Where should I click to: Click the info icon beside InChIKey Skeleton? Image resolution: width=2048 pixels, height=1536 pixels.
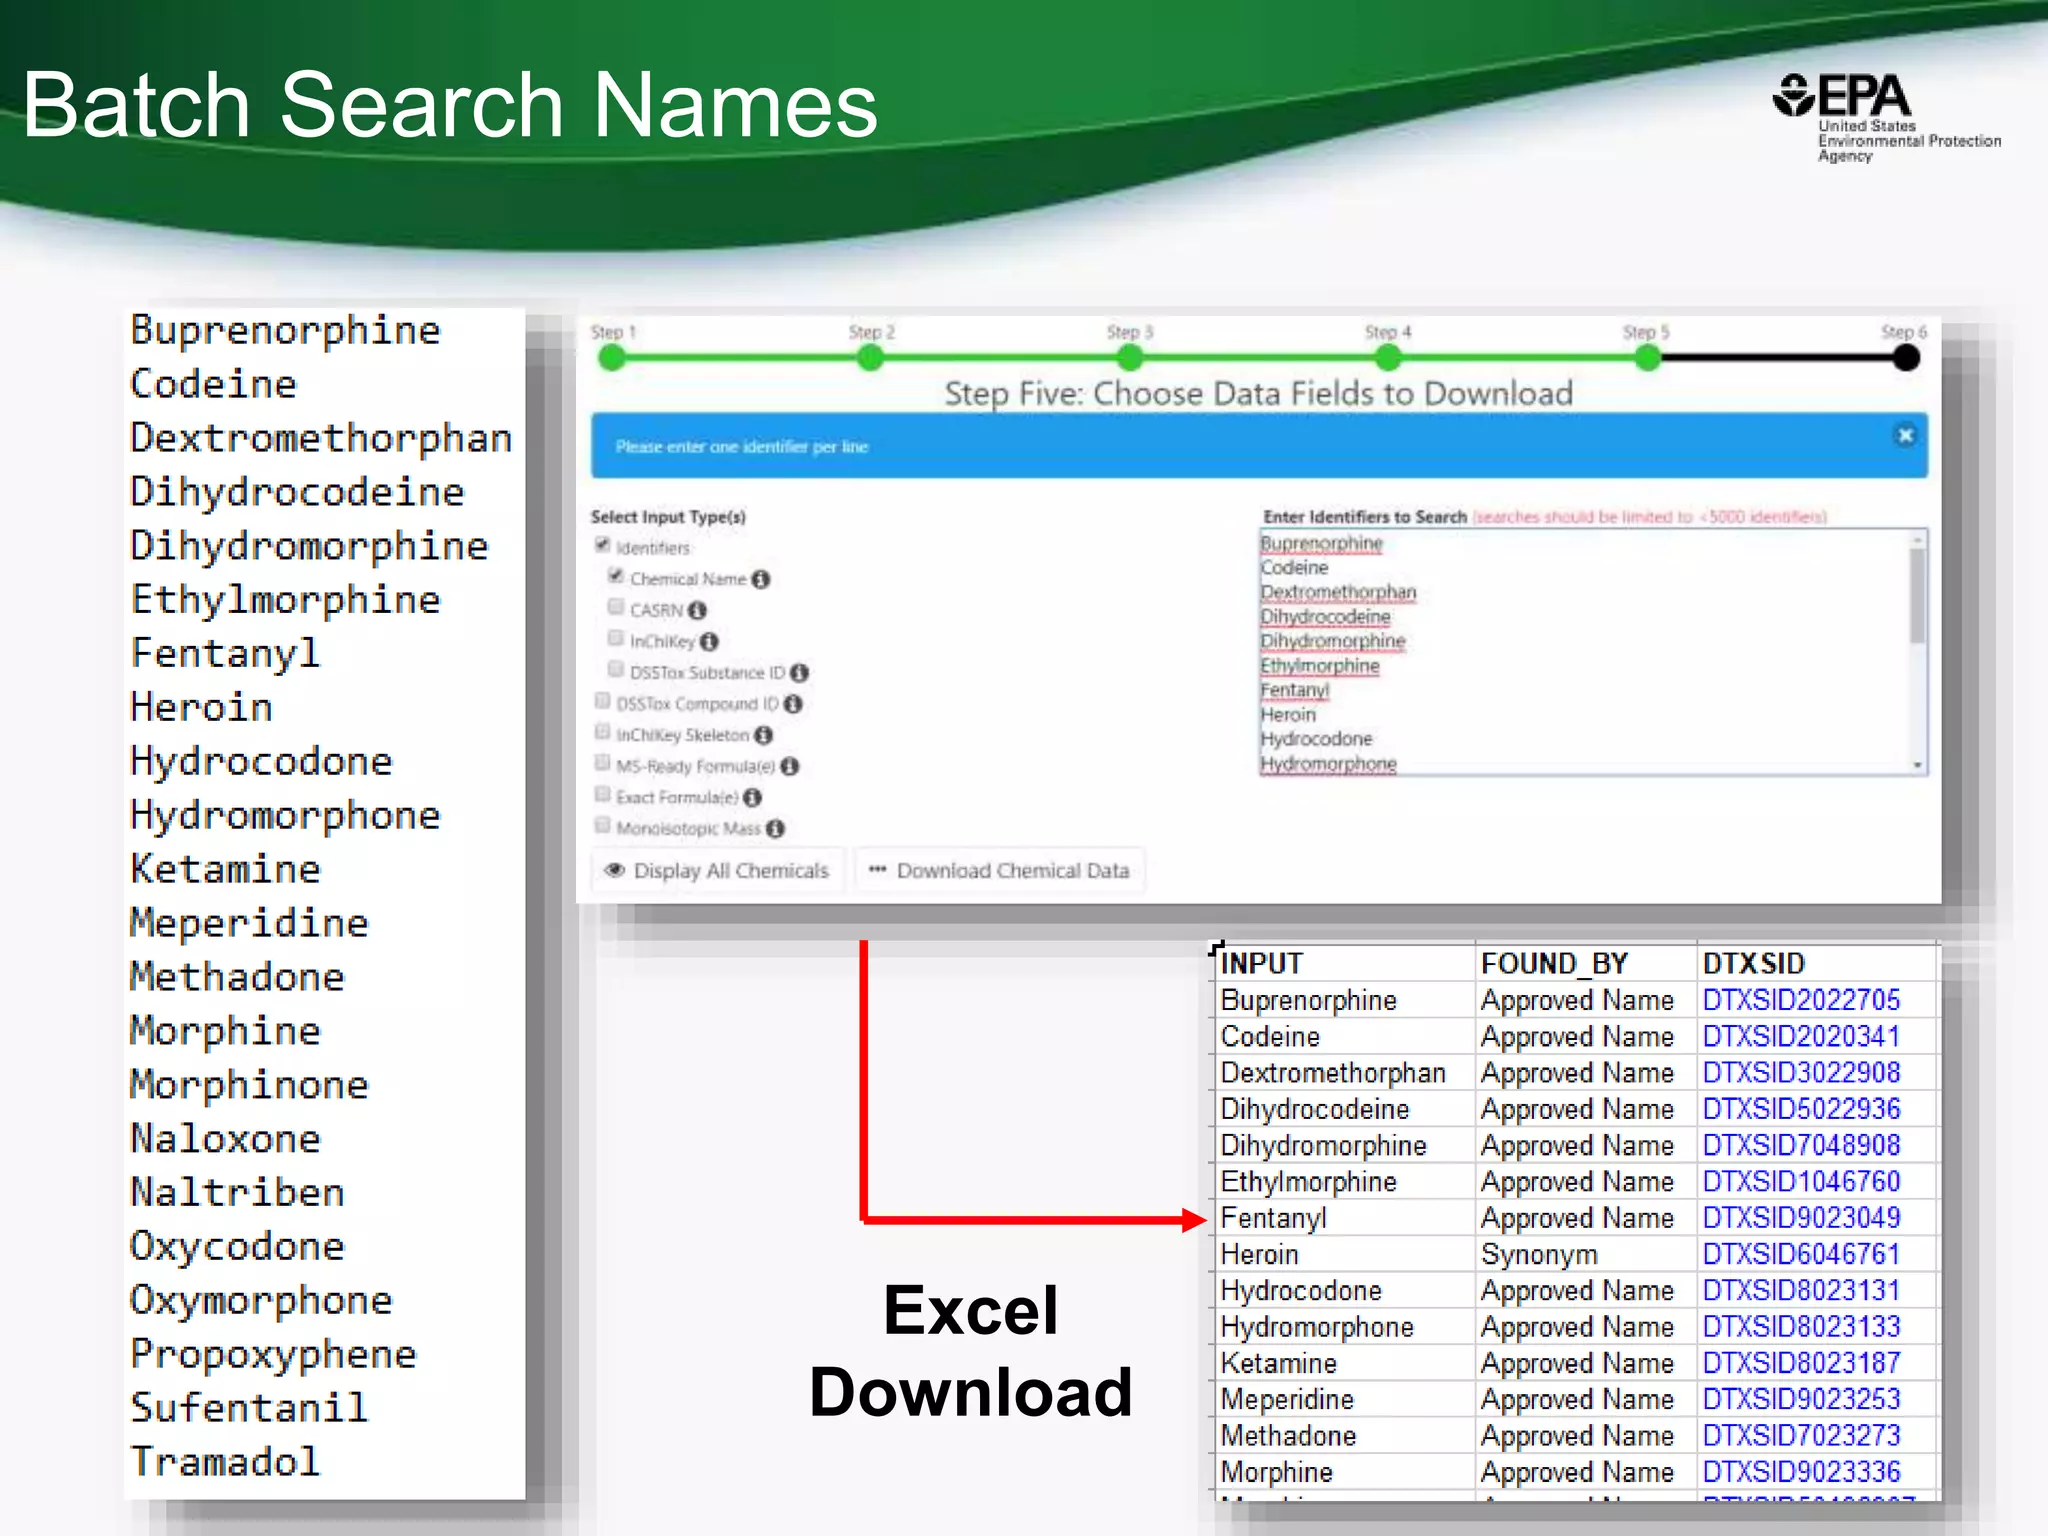point(764,736)
